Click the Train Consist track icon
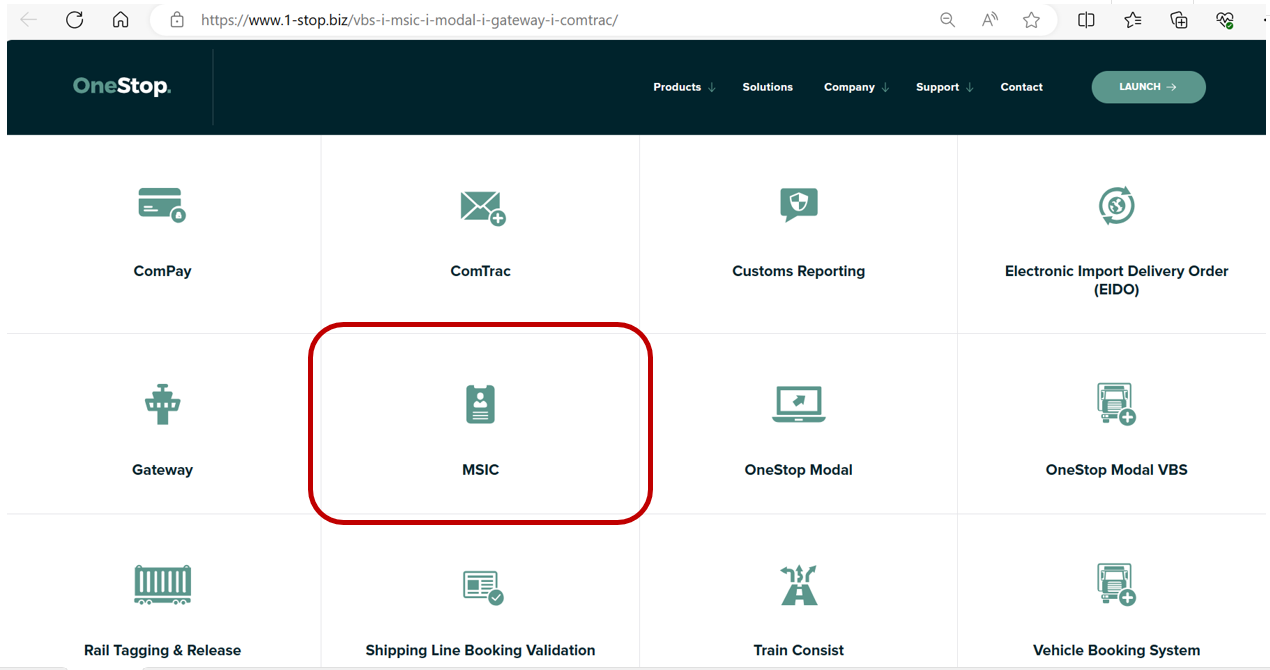Screen dimensions: 1270x670 [x=799, y=585]
